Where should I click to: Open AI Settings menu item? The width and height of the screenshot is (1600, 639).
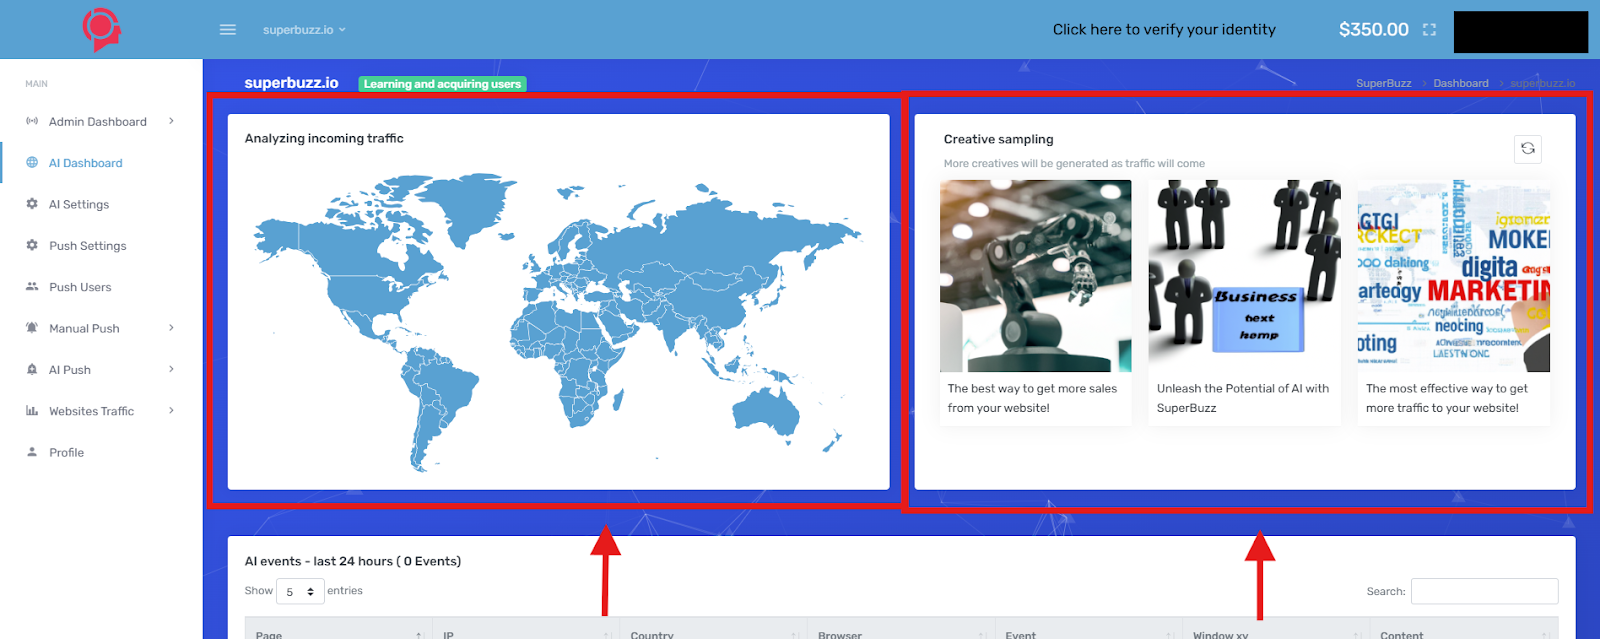pos(79,204)
